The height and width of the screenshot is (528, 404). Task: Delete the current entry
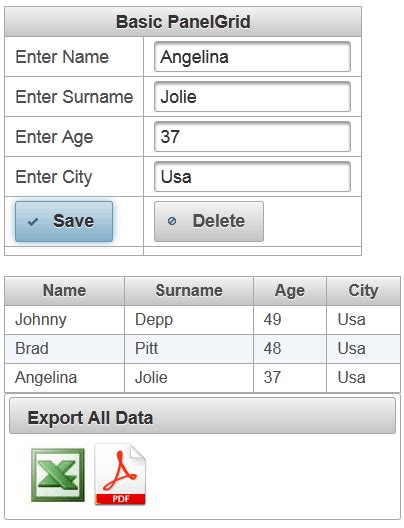[209, 221]
